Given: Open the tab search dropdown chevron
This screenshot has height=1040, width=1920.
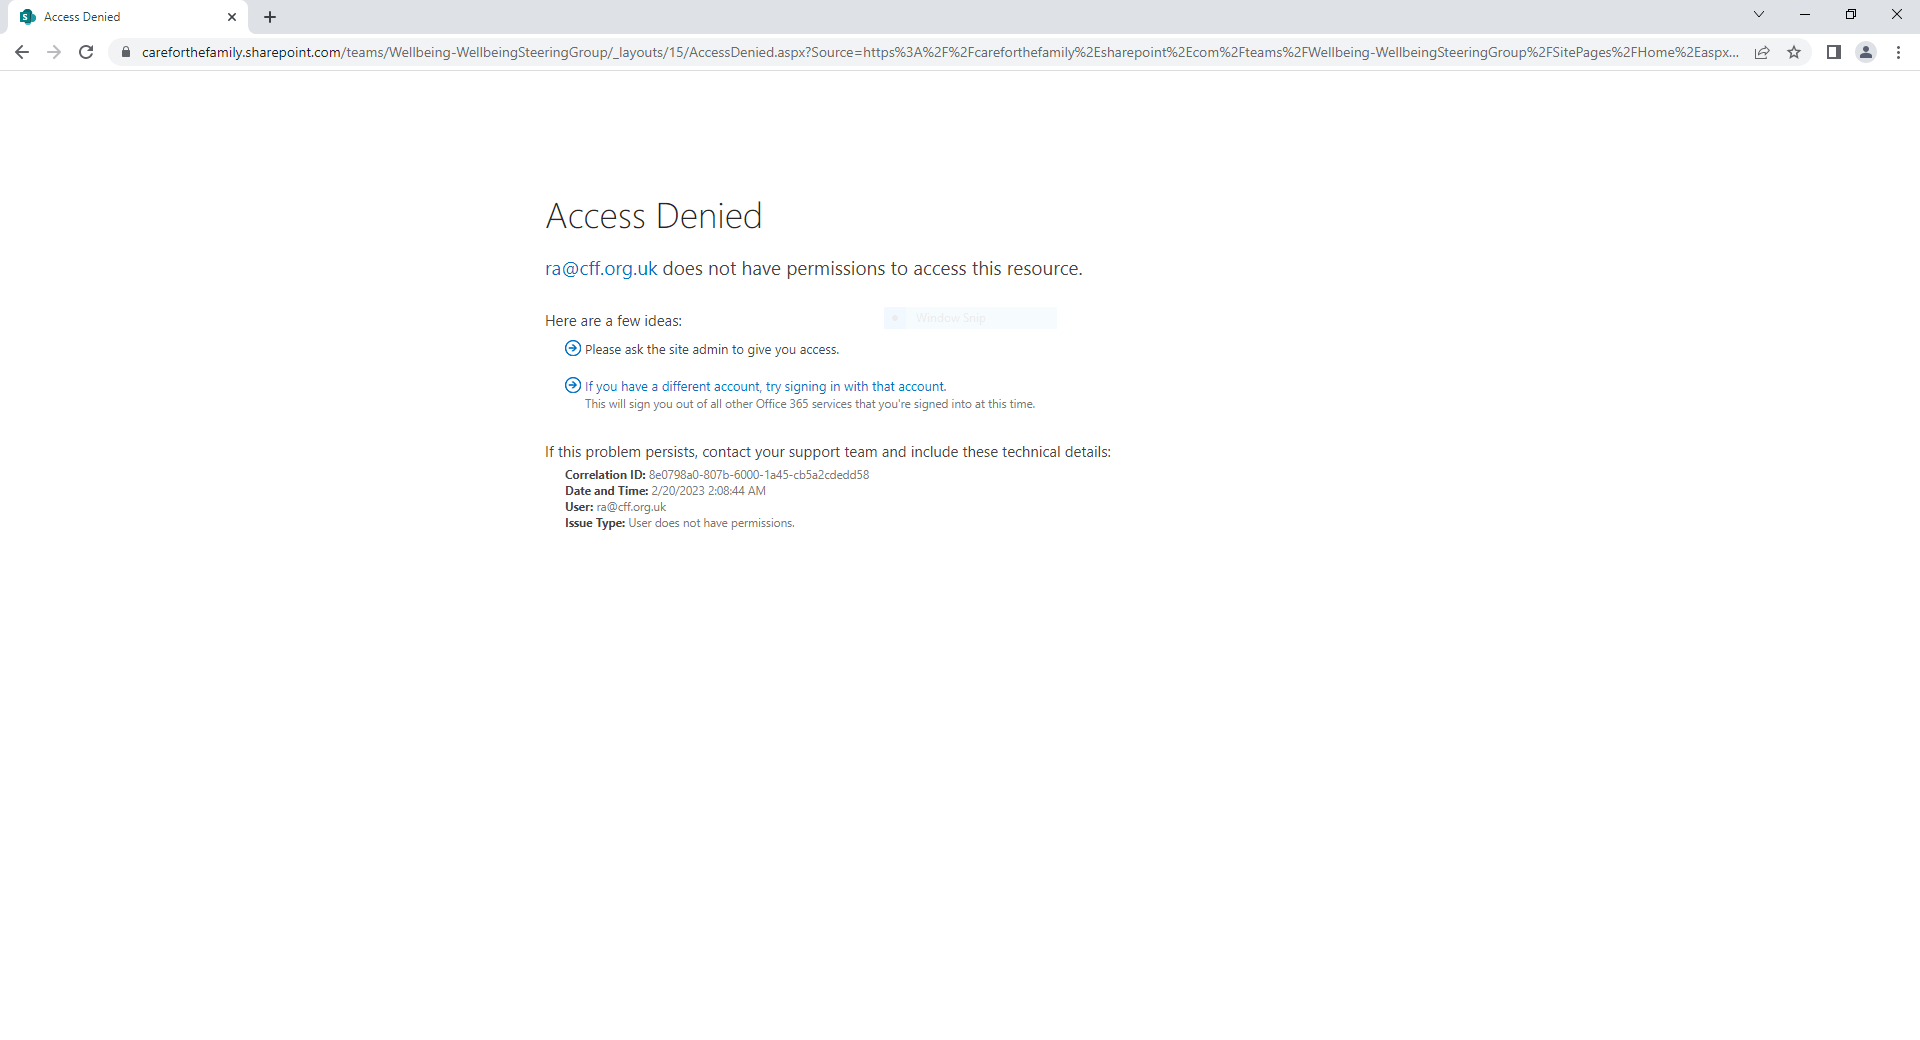Looking at the screenshot, I should pyautogui.click(x=1759, y=15).
